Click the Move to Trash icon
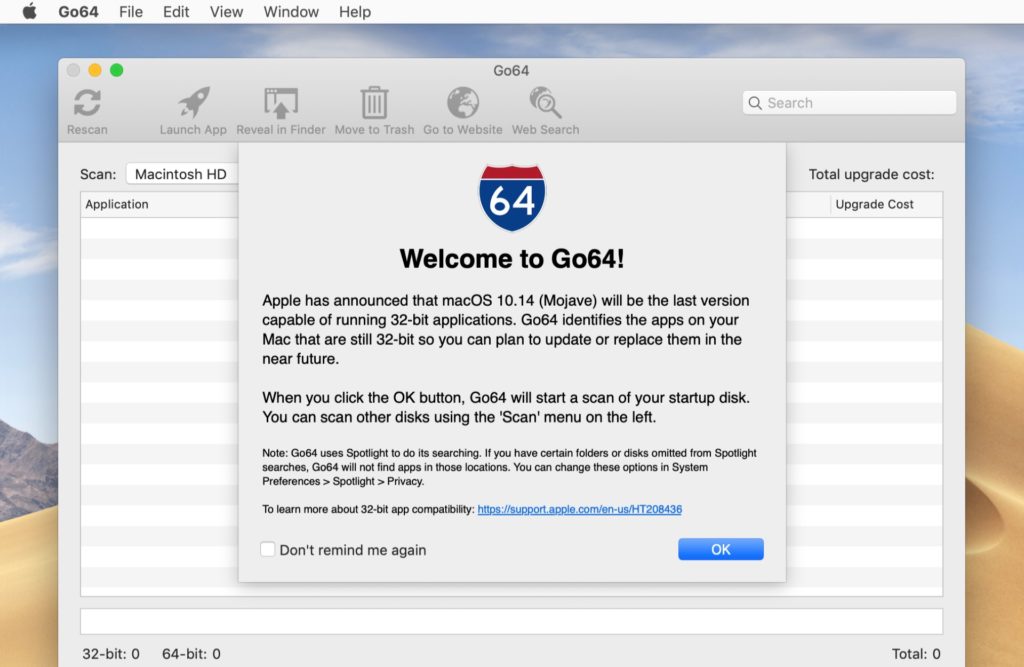Screen dimensions: 1024x667 pyautogui.click(x=374, y=103)
